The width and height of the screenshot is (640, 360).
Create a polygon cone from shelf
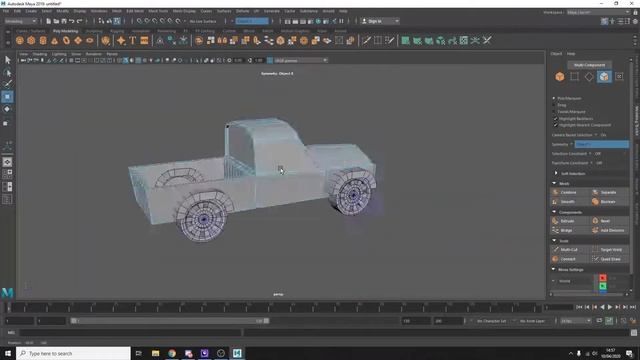pyautogui.click(x=54, y=40)
